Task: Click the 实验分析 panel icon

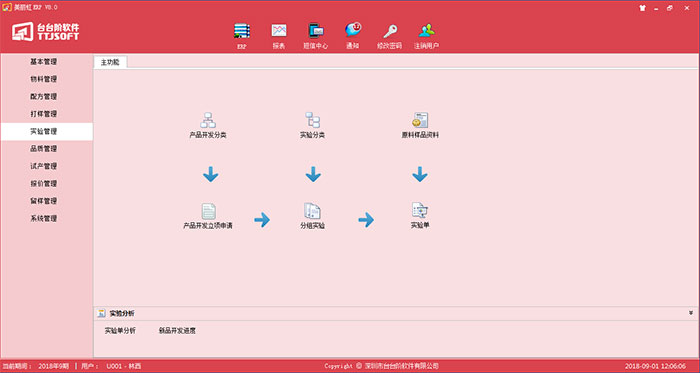Action: [101, 313]
